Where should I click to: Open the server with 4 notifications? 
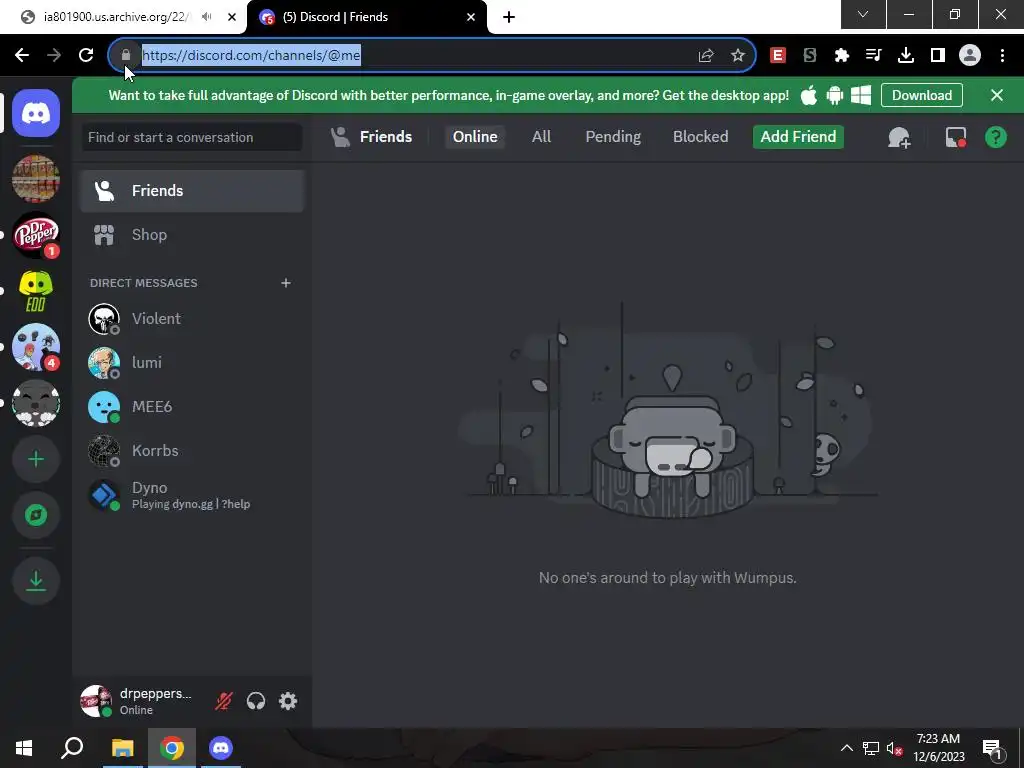tap(36, 347)
